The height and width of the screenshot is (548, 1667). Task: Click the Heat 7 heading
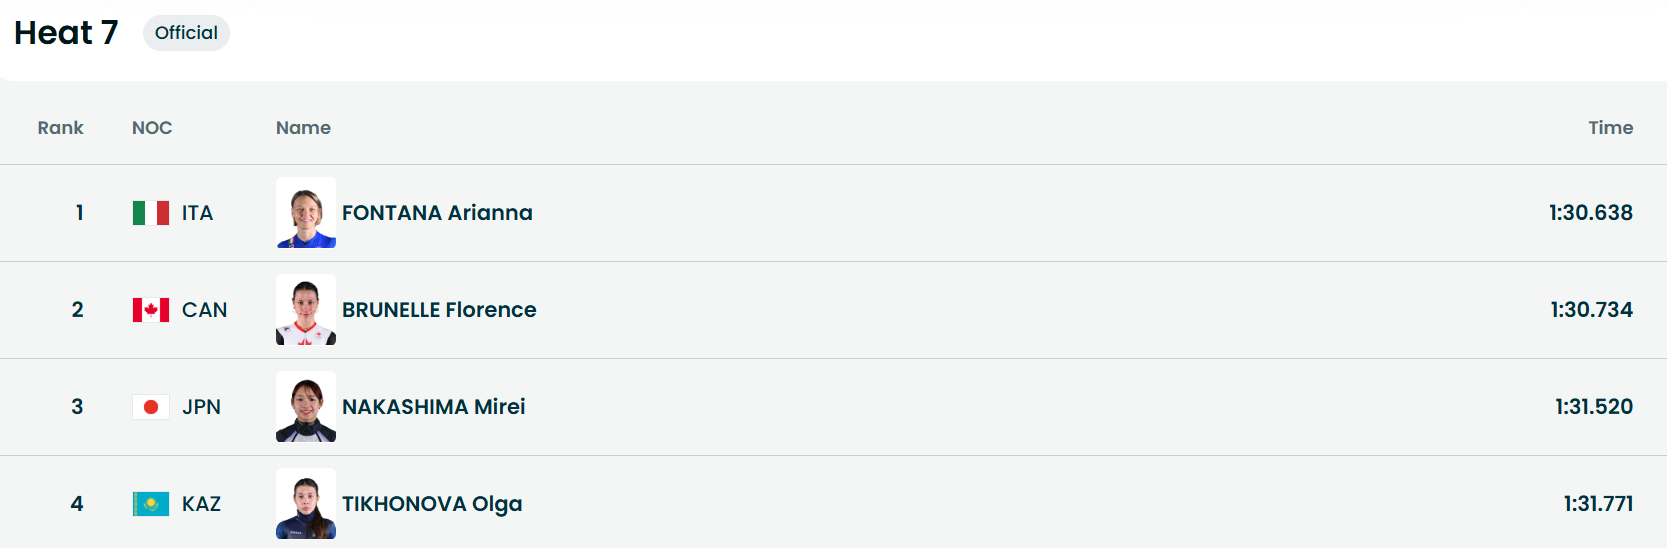(66, 33)
